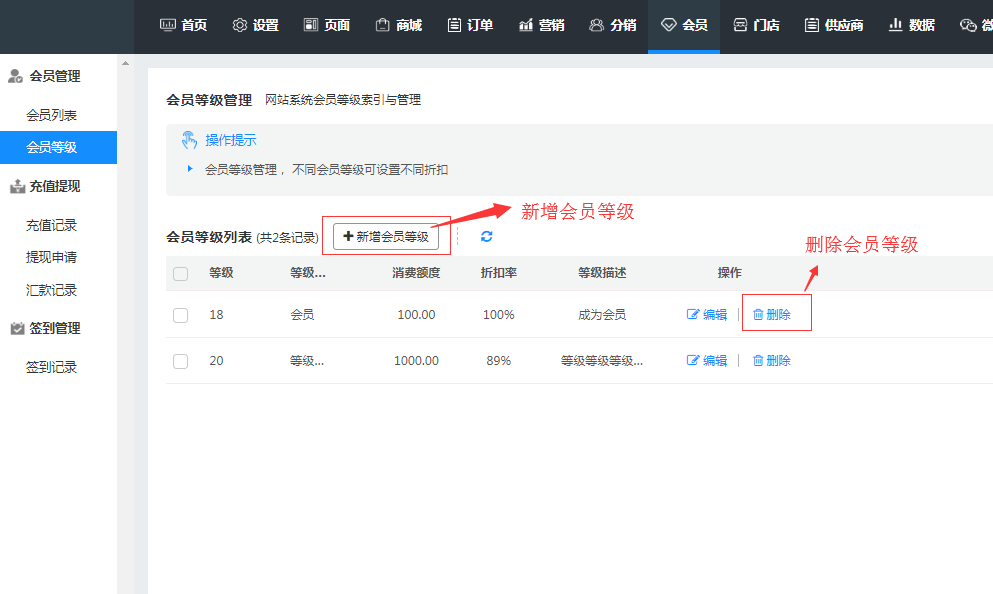The image size is (993, 594).
Task: Delete the level 18 会员 row
Action: (x=771, y=315)
